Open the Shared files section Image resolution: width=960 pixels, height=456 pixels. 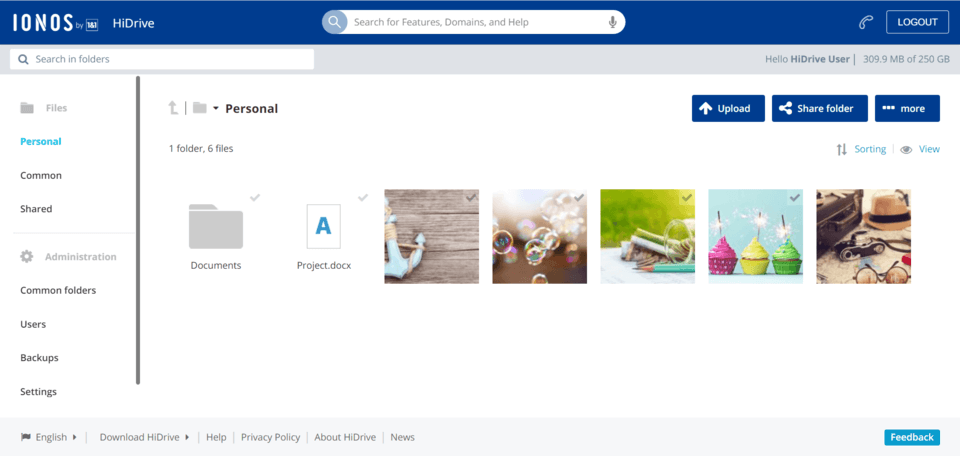pyautogui.click(x=36, y=209)
